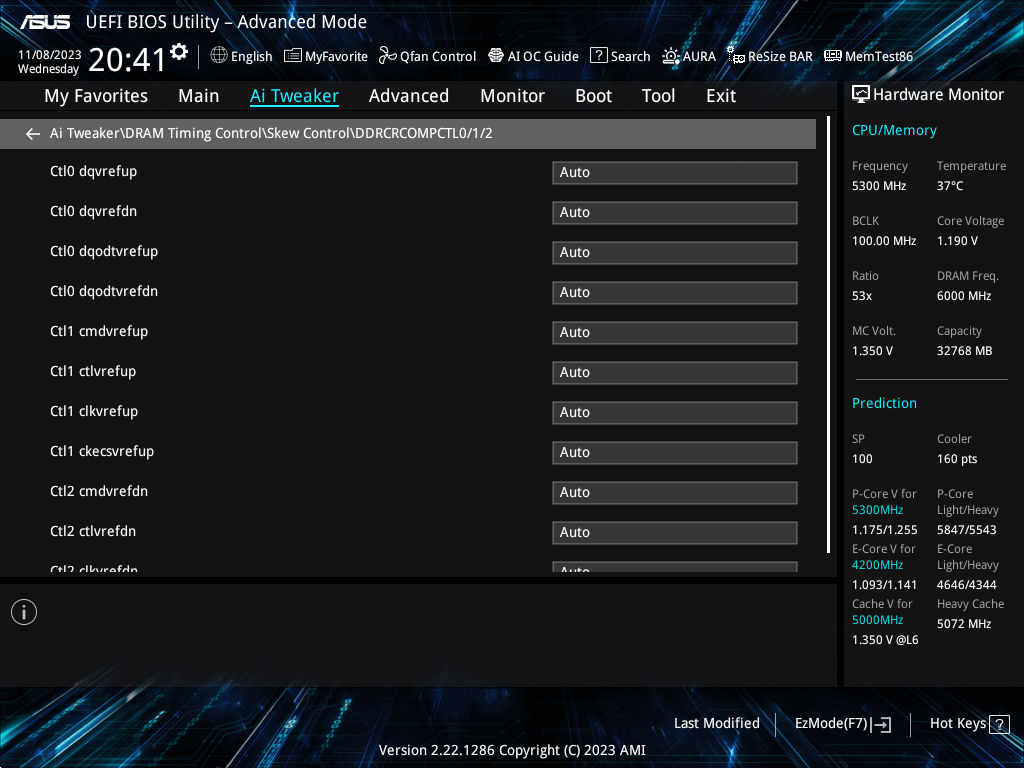Viewport: 1024px width, 768px height.
Task: Open the English language selector globe
Action: coord(219,56)
